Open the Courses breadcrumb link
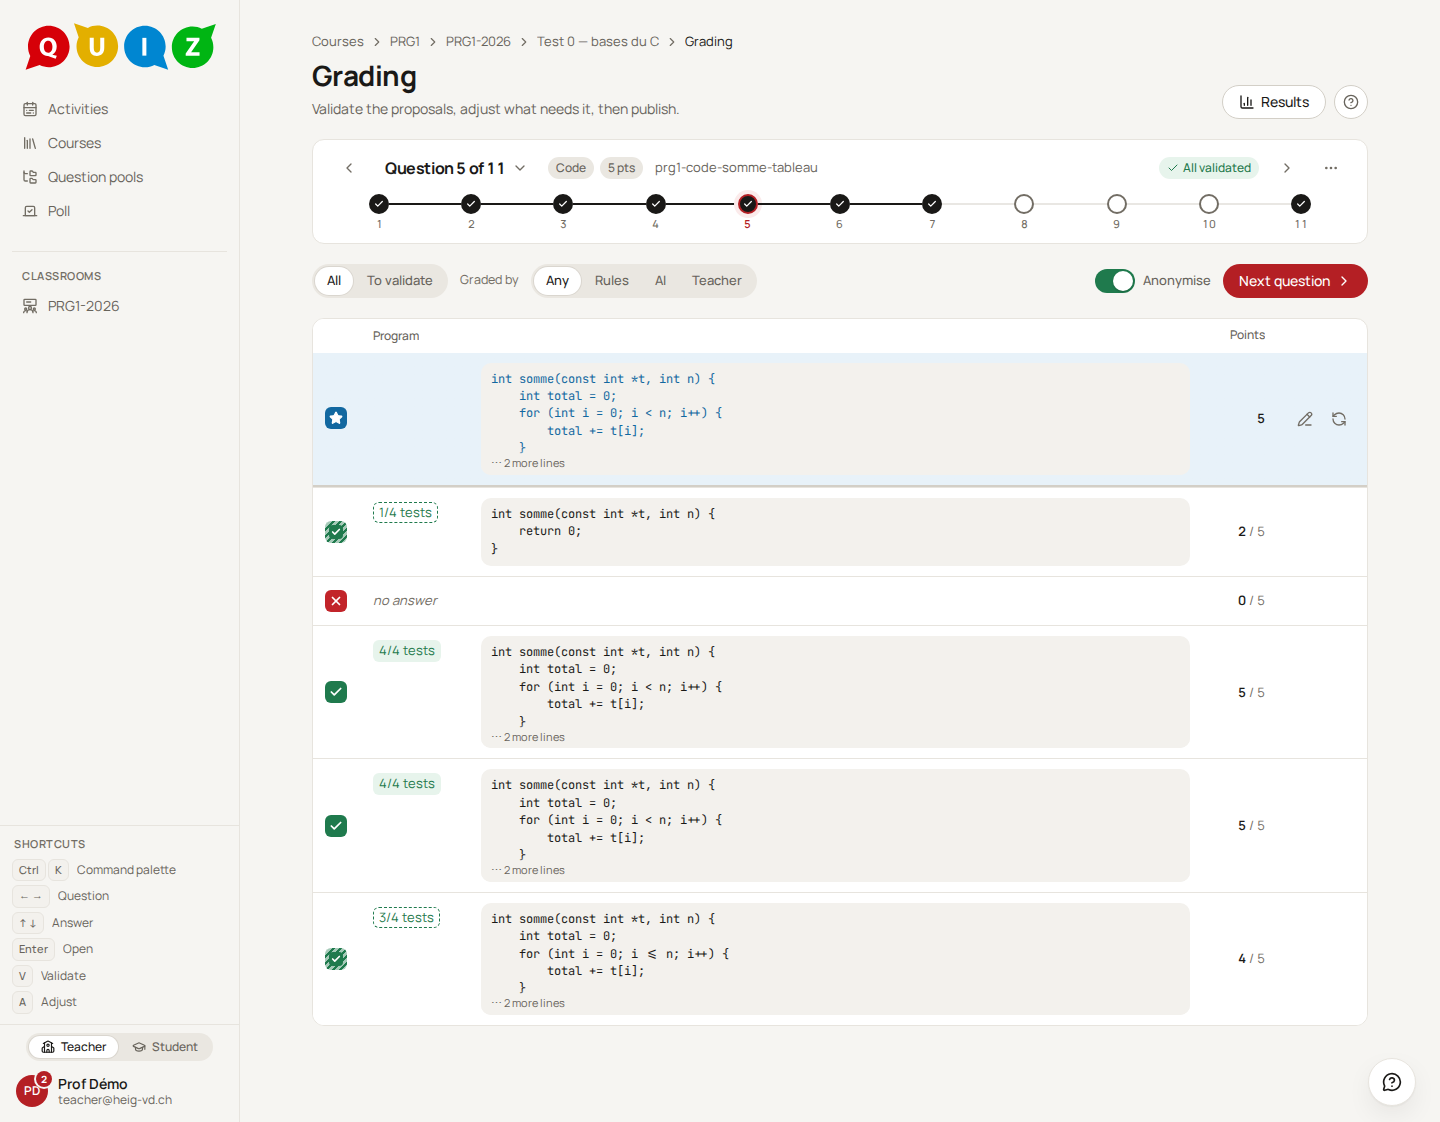 [338, 41]
